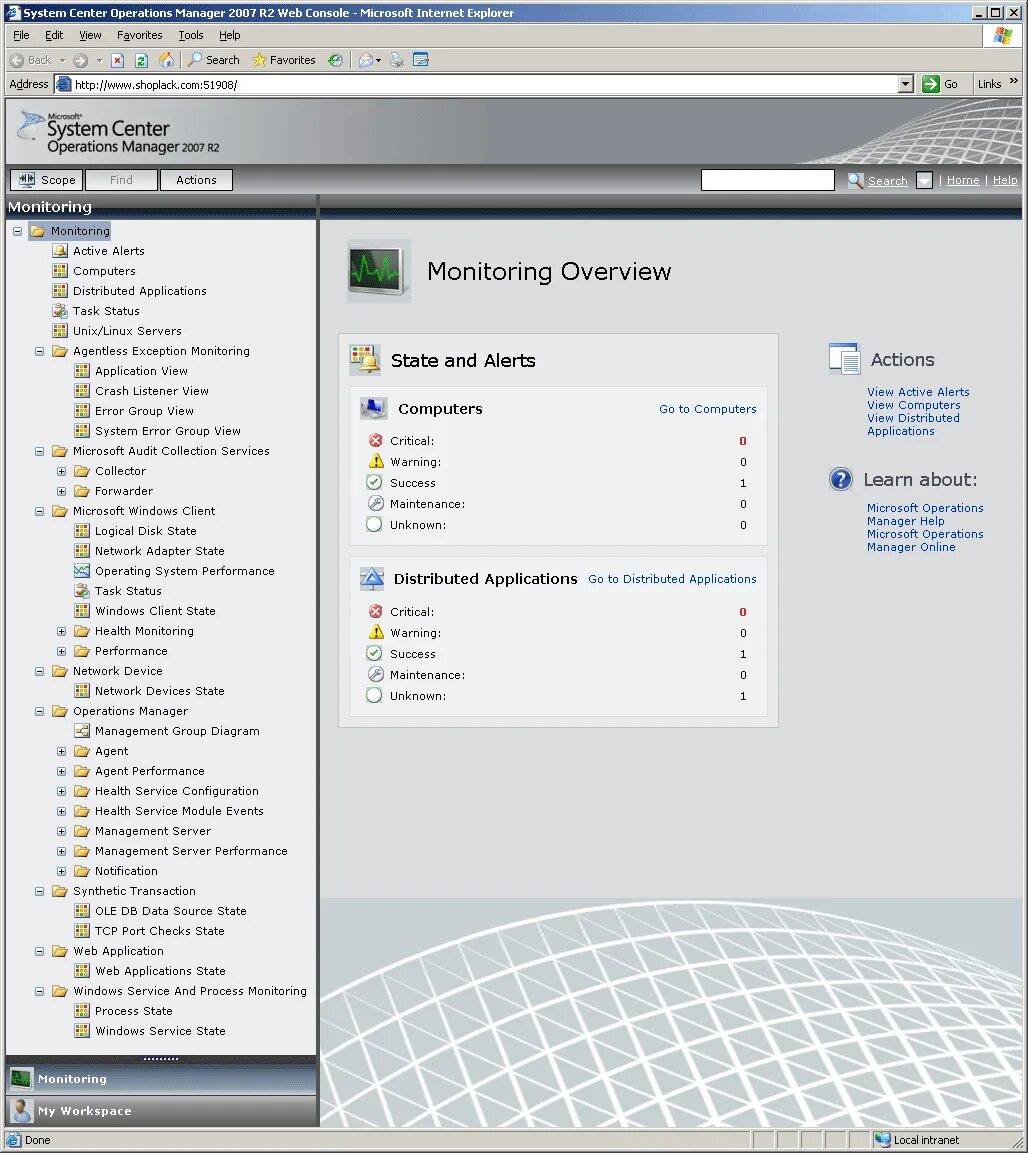Click the Actions pane icon
The height and width of the screenshot is (1153, 1028).
pyautogui.click(x=844, y=359)
